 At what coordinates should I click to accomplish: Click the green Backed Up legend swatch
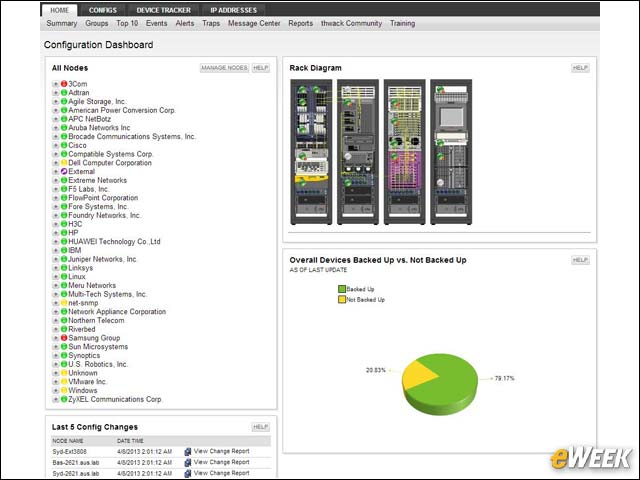[342, 289]
